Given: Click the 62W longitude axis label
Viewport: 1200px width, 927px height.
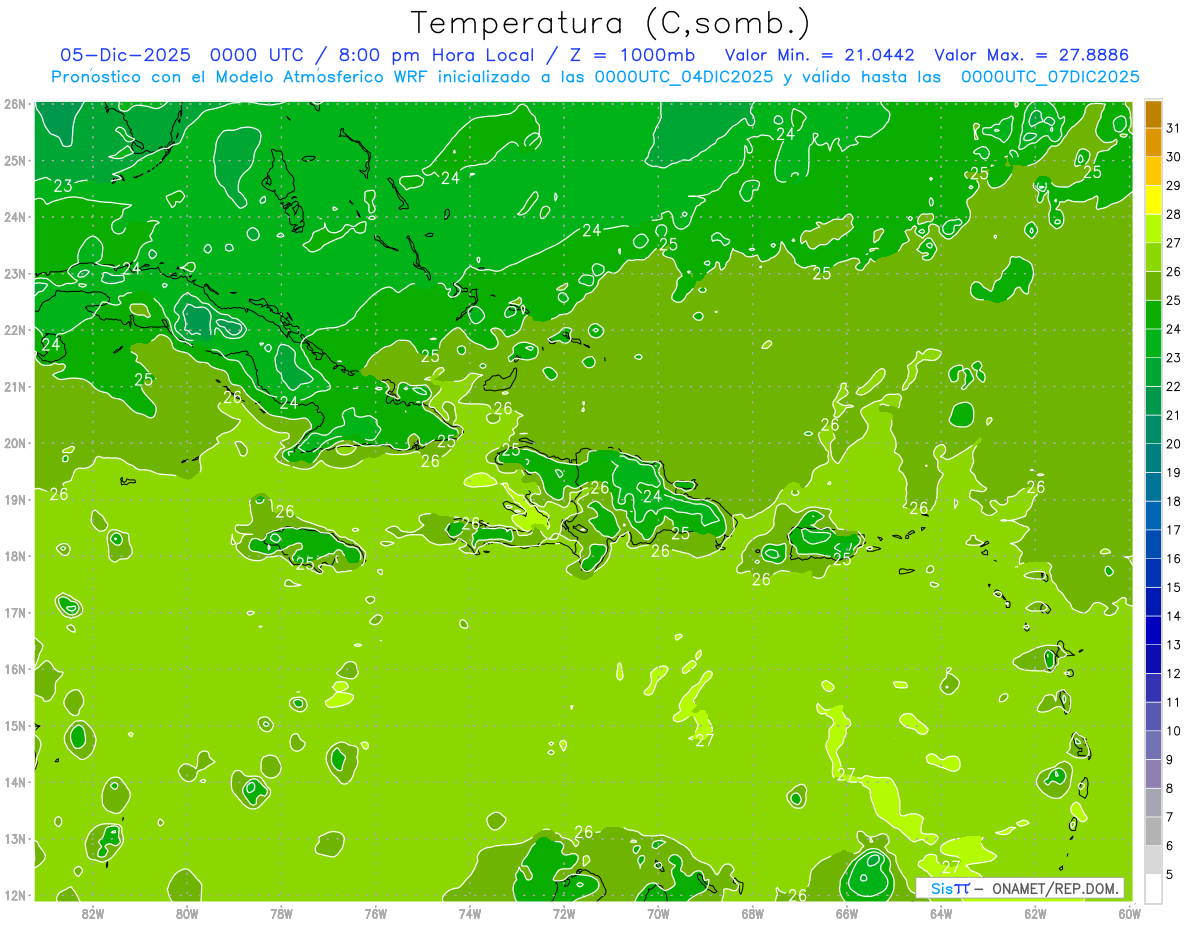Looking at the screenshot, I should click(x=1035, y=913).
